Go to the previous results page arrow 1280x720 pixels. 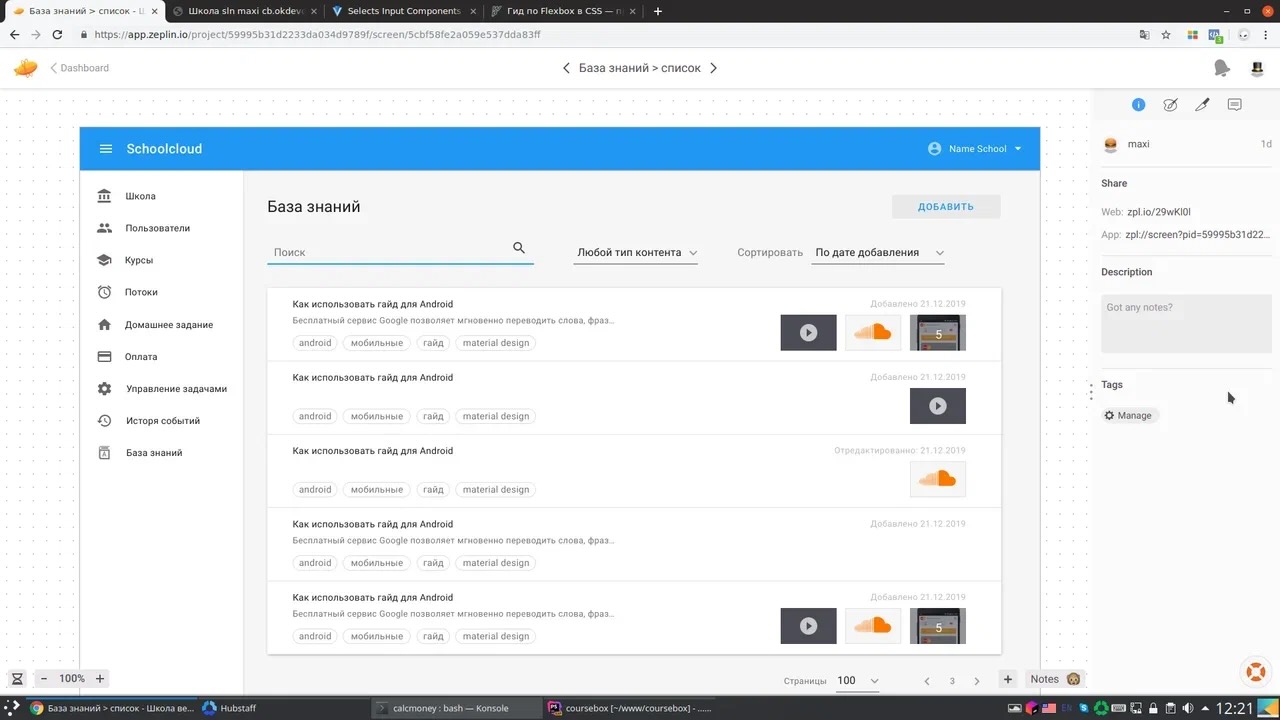(927, 681)
